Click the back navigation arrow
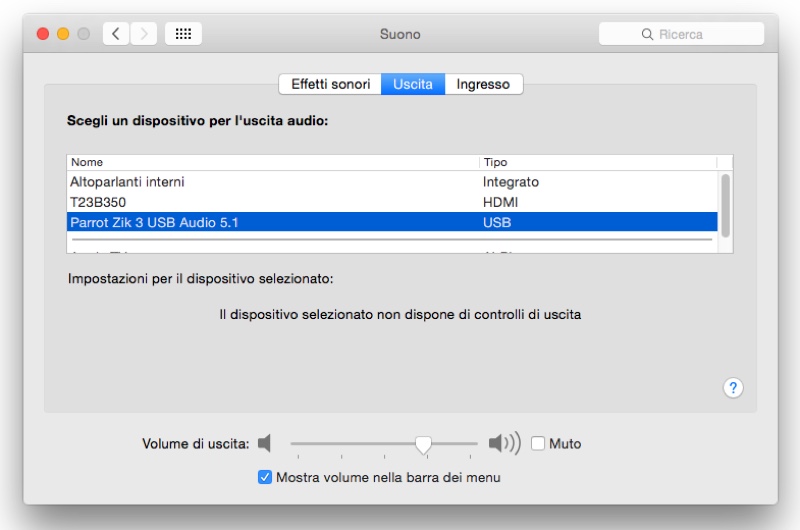 coord(116,34)
